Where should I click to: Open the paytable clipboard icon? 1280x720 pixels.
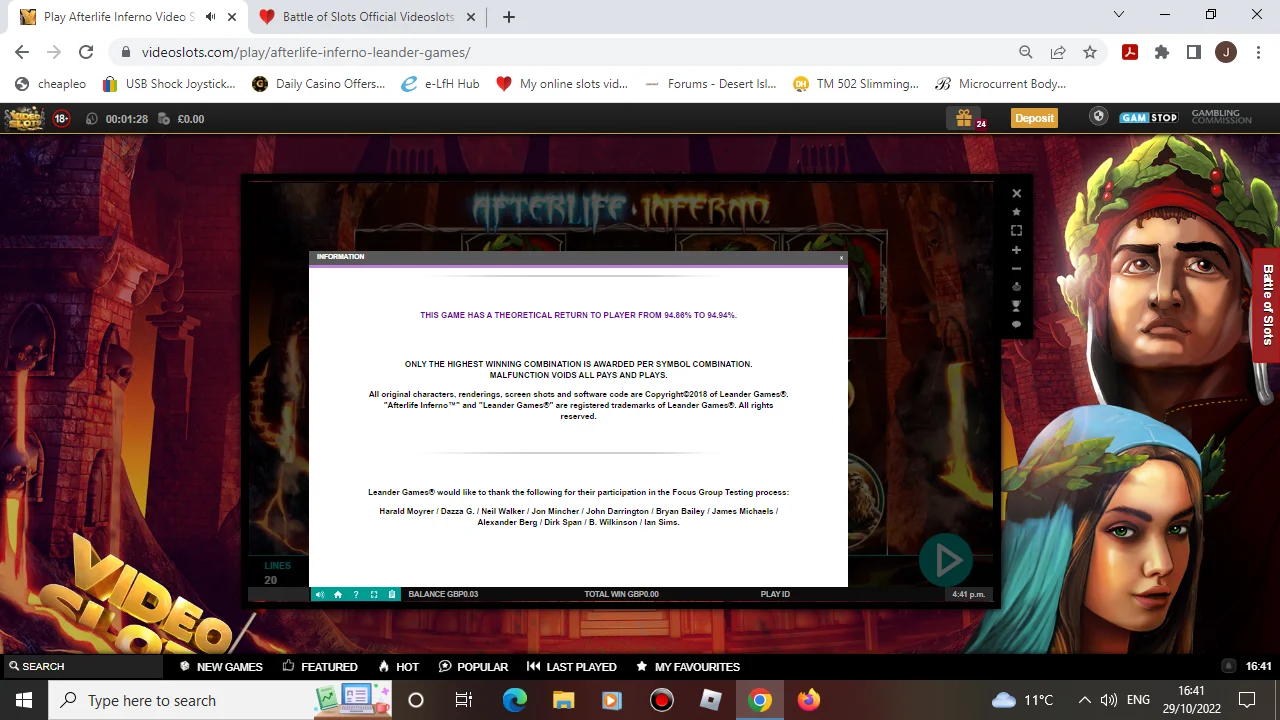392,594
